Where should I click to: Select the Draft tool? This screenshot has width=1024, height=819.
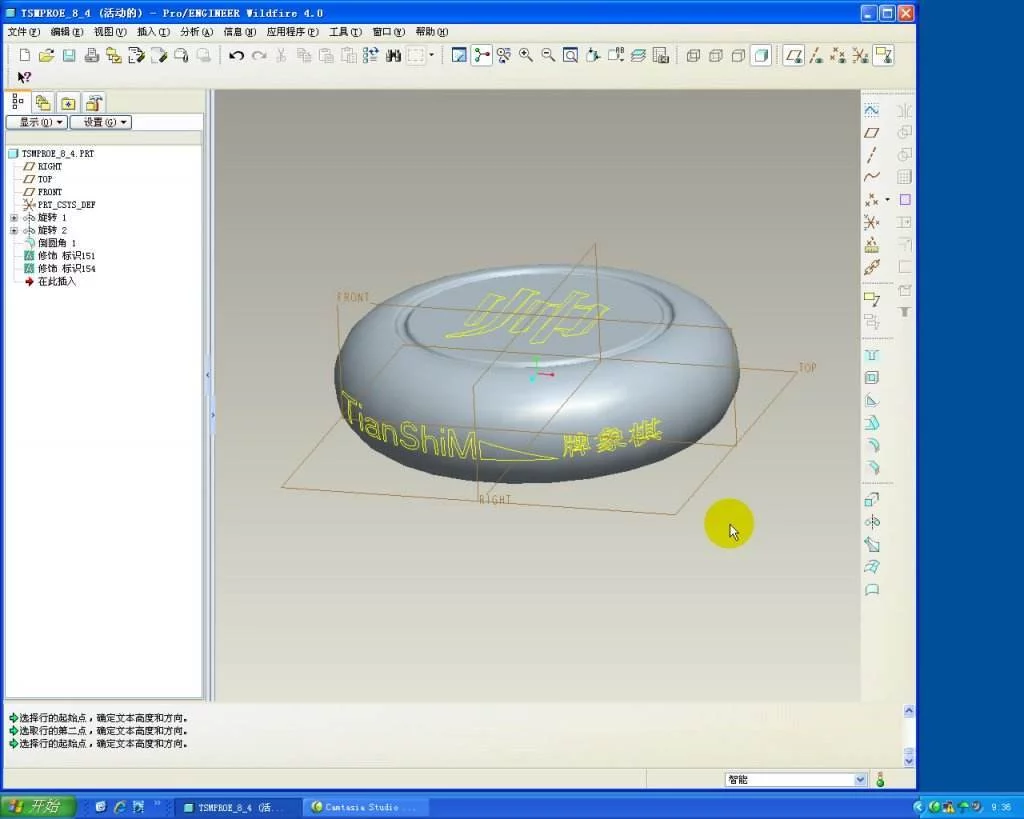[x=871, y=423]
